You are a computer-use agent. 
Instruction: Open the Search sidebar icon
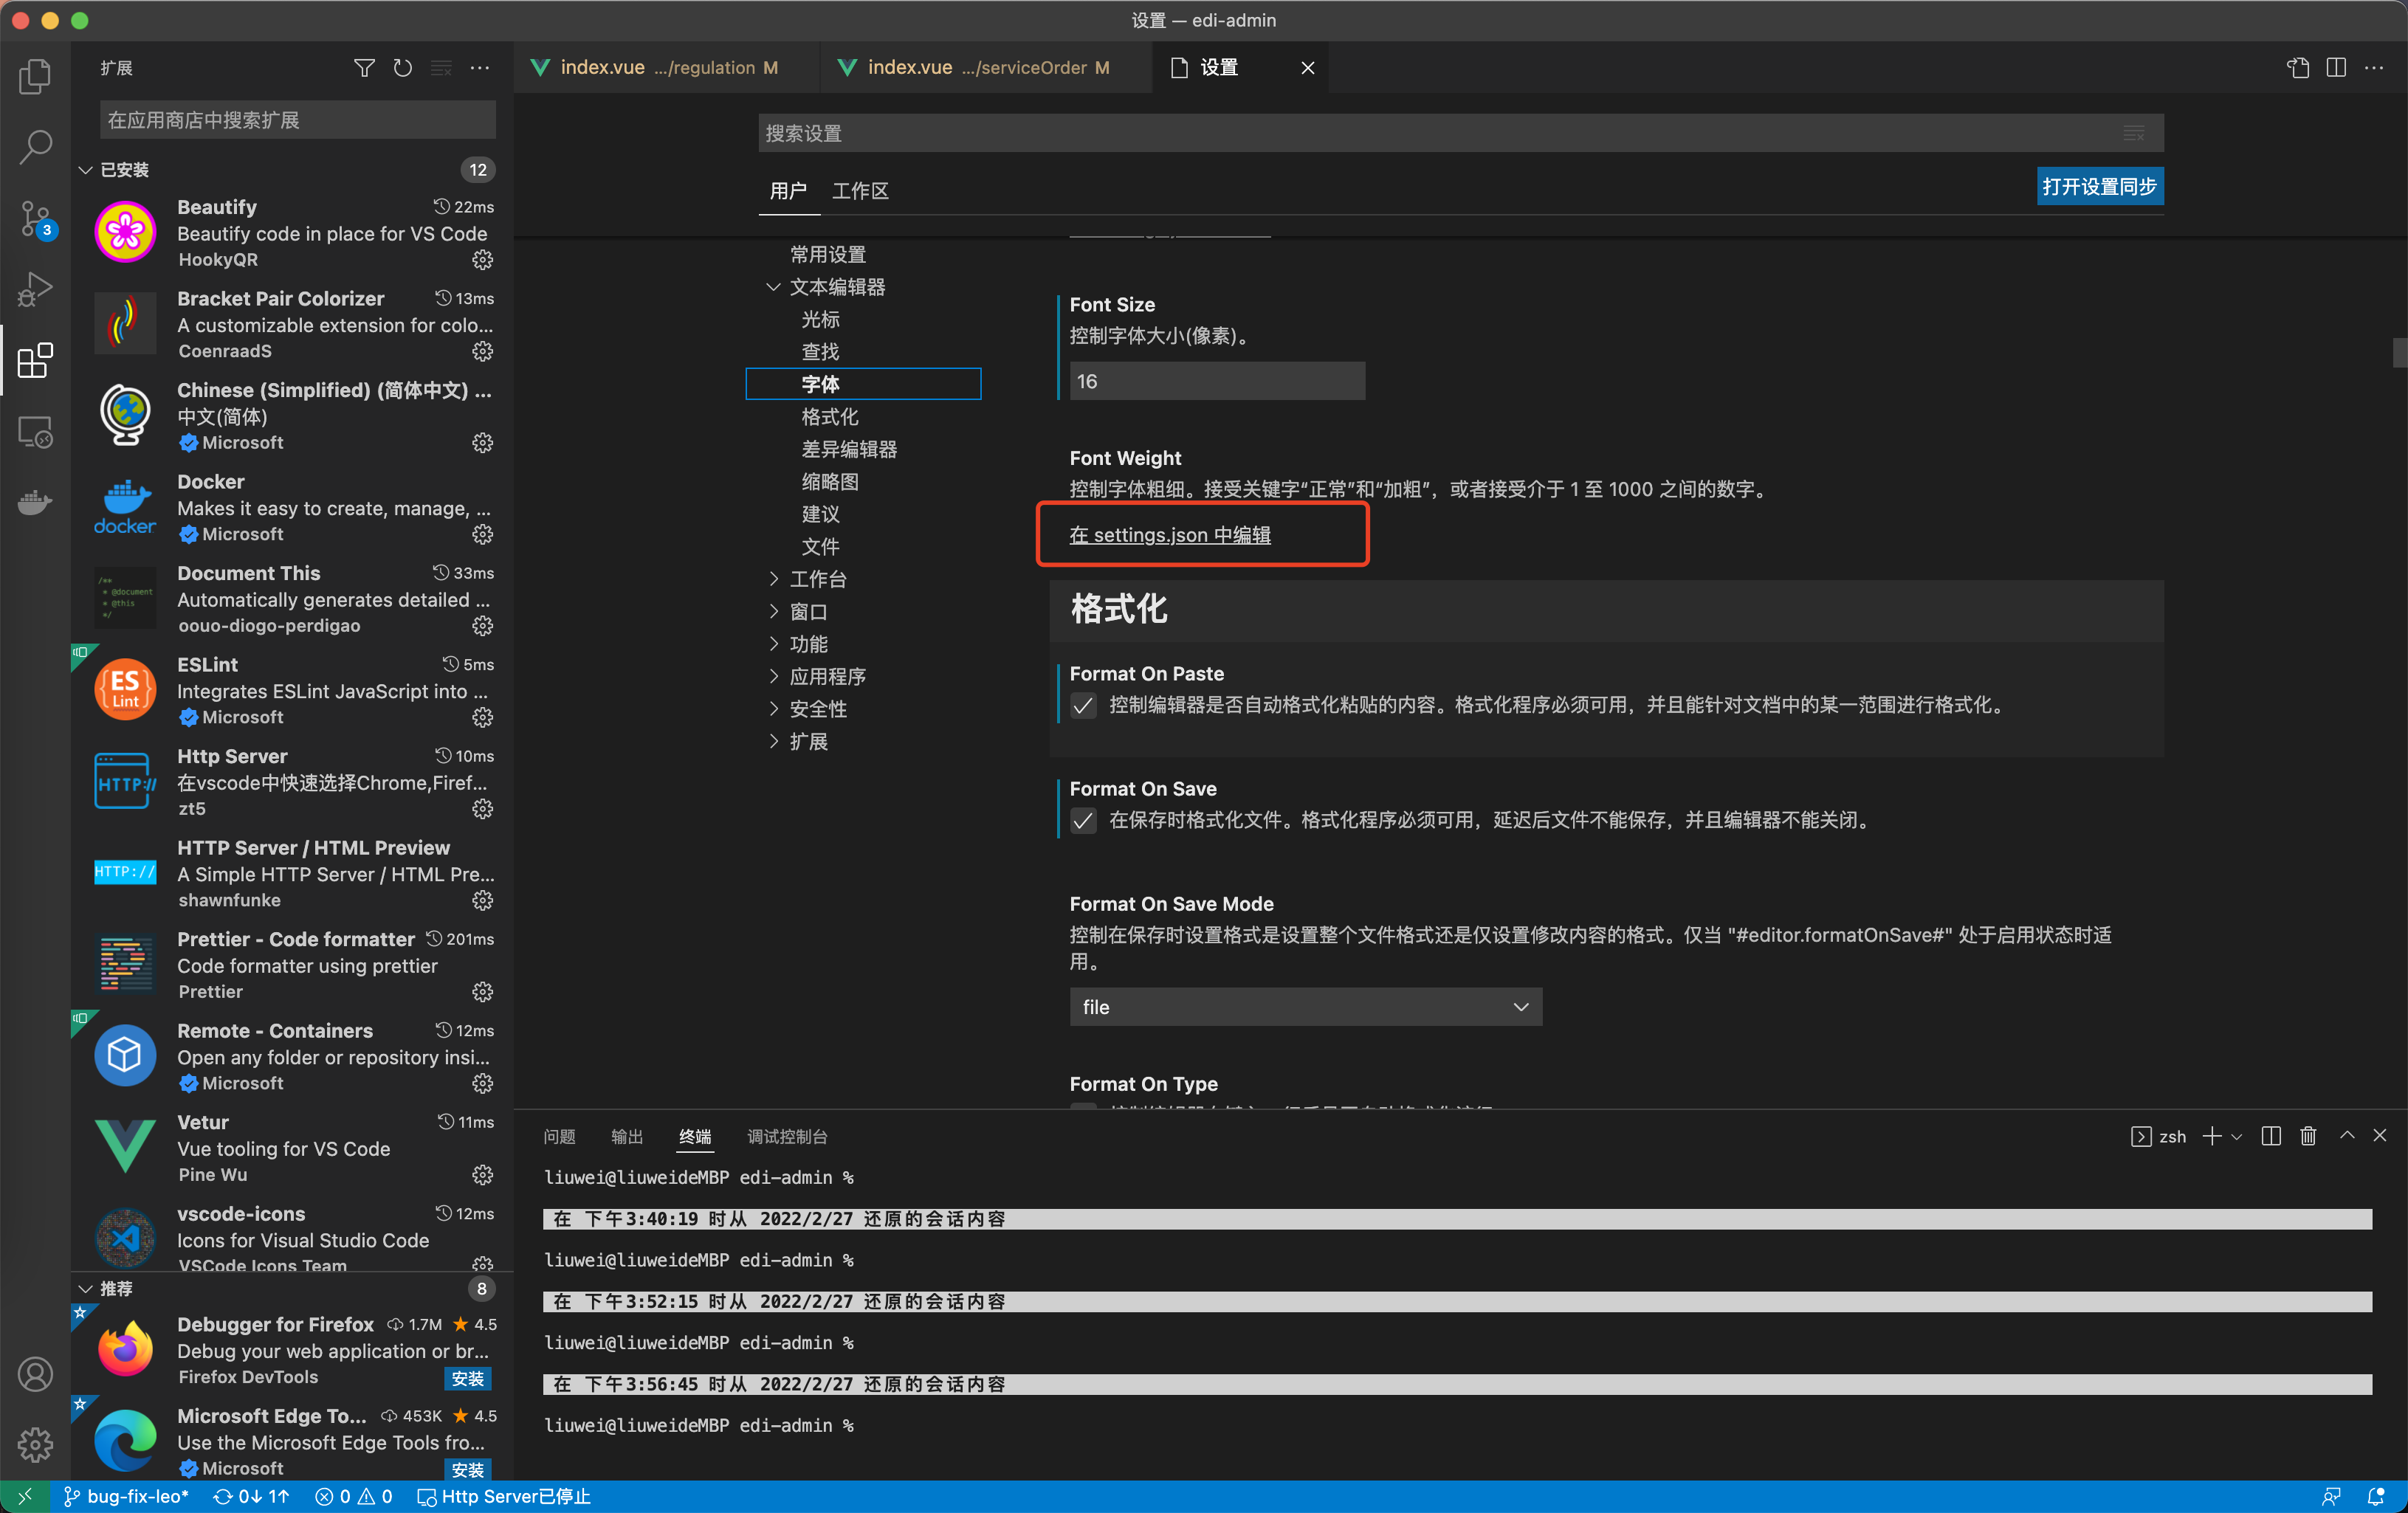pyautogui.click(x=35, y=146)
